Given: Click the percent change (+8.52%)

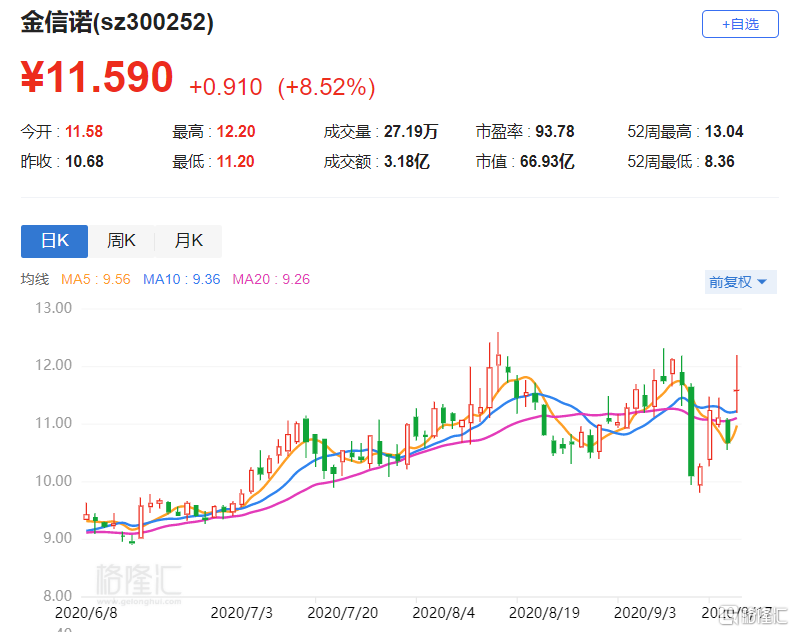Looking at the screenshot, I should (327, 87).
